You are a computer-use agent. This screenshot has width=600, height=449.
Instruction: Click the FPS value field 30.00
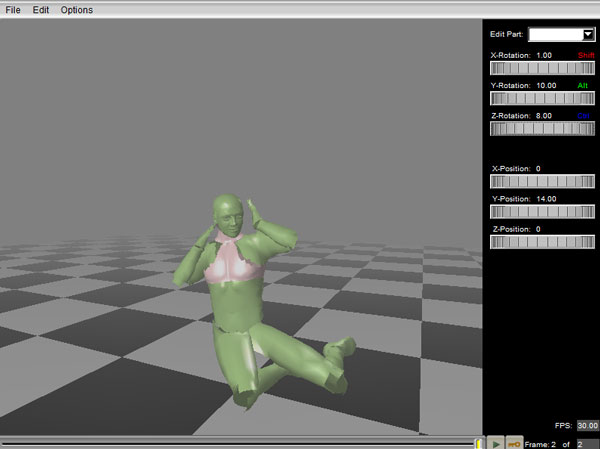[588, 425]
